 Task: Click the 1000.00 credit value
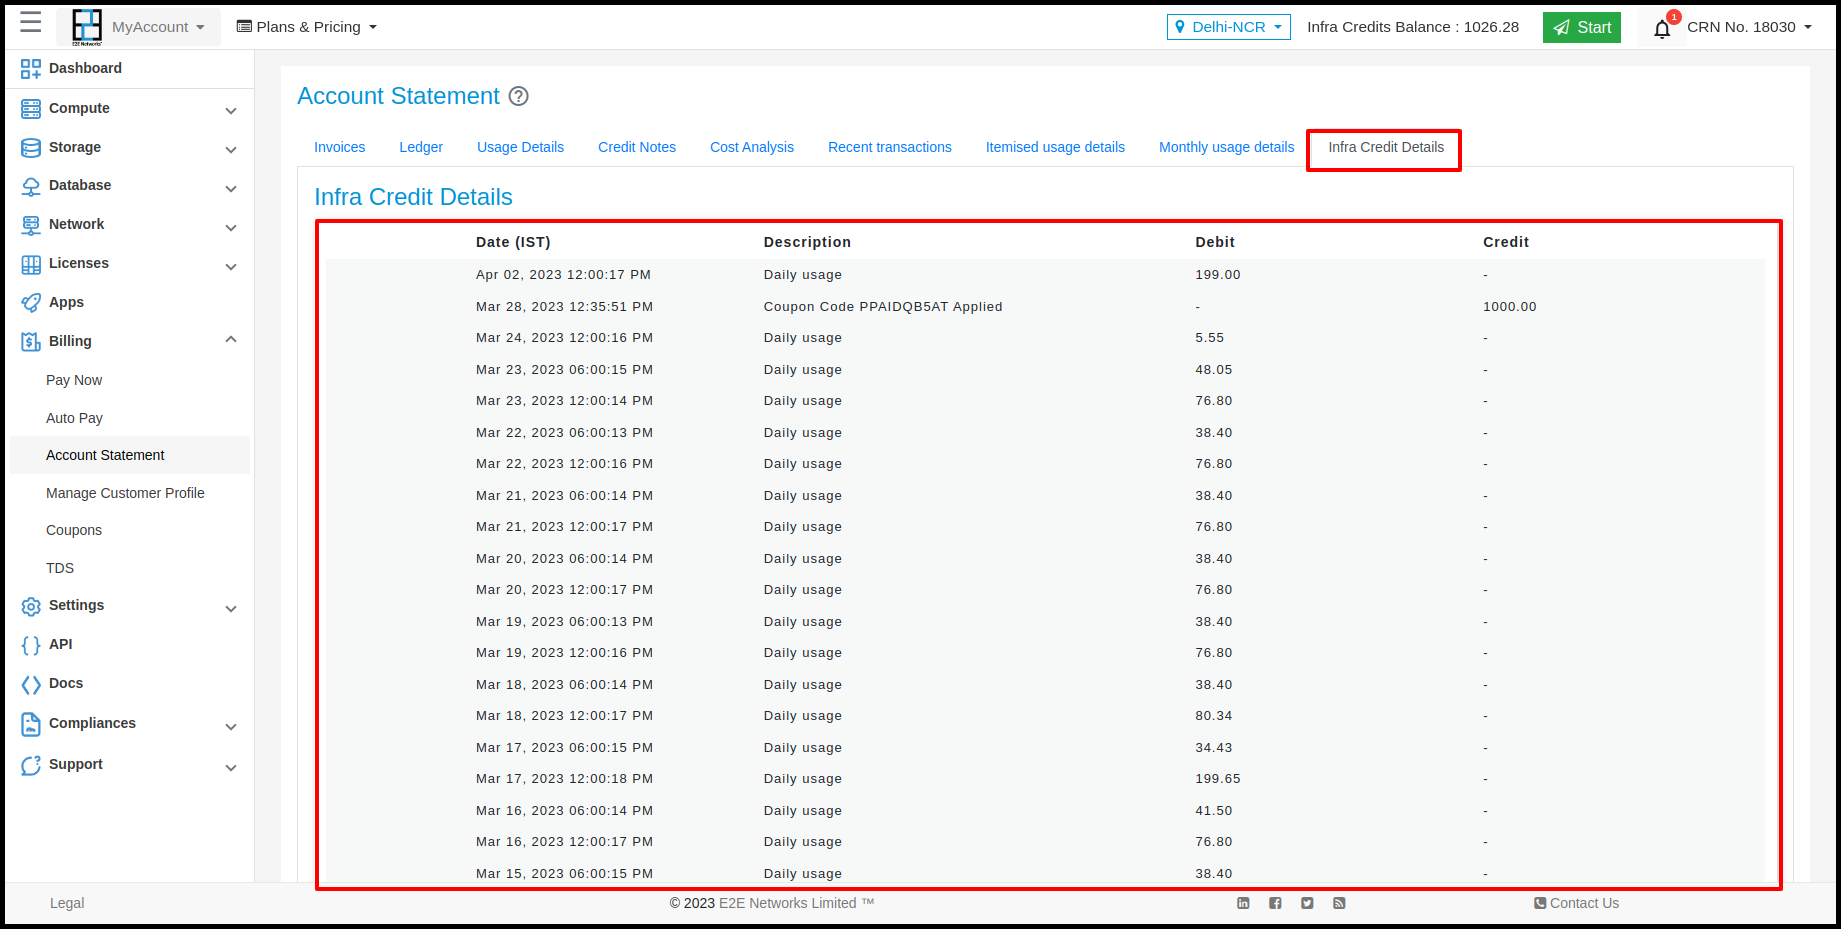pyautogui.click(x=1510, y=307)
